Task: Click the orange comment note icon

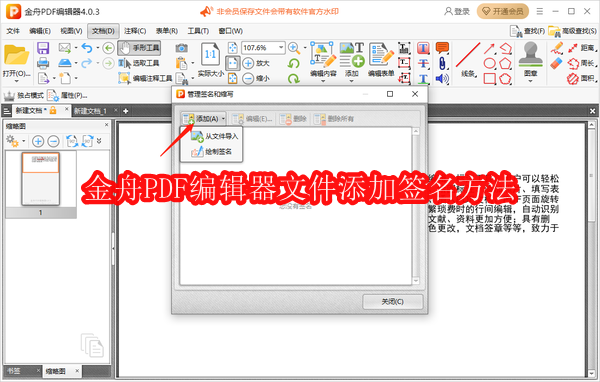Action: [442, 48]
